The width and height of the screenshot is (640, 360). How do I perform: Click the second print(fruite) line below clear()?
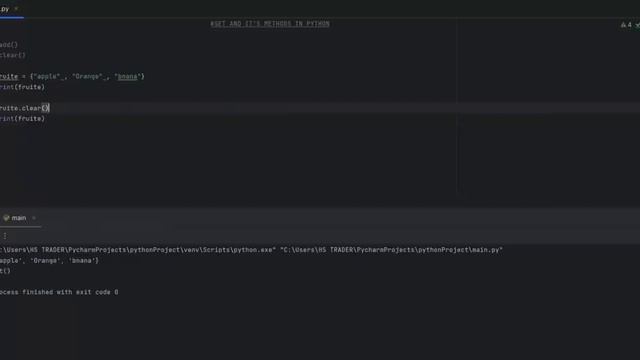[x=22, y=118]
